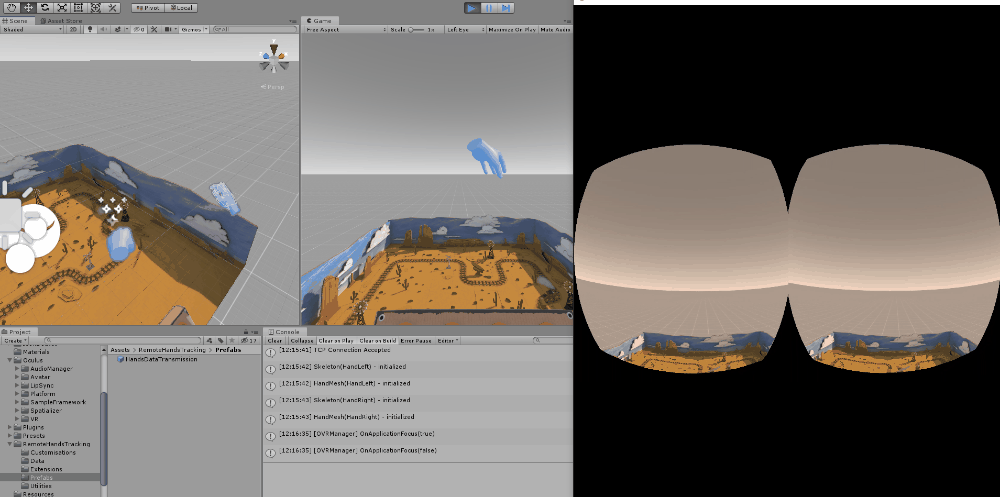Open the Left Eye dropdown
Screen dimensions: 1000x497
coord(465,29)
